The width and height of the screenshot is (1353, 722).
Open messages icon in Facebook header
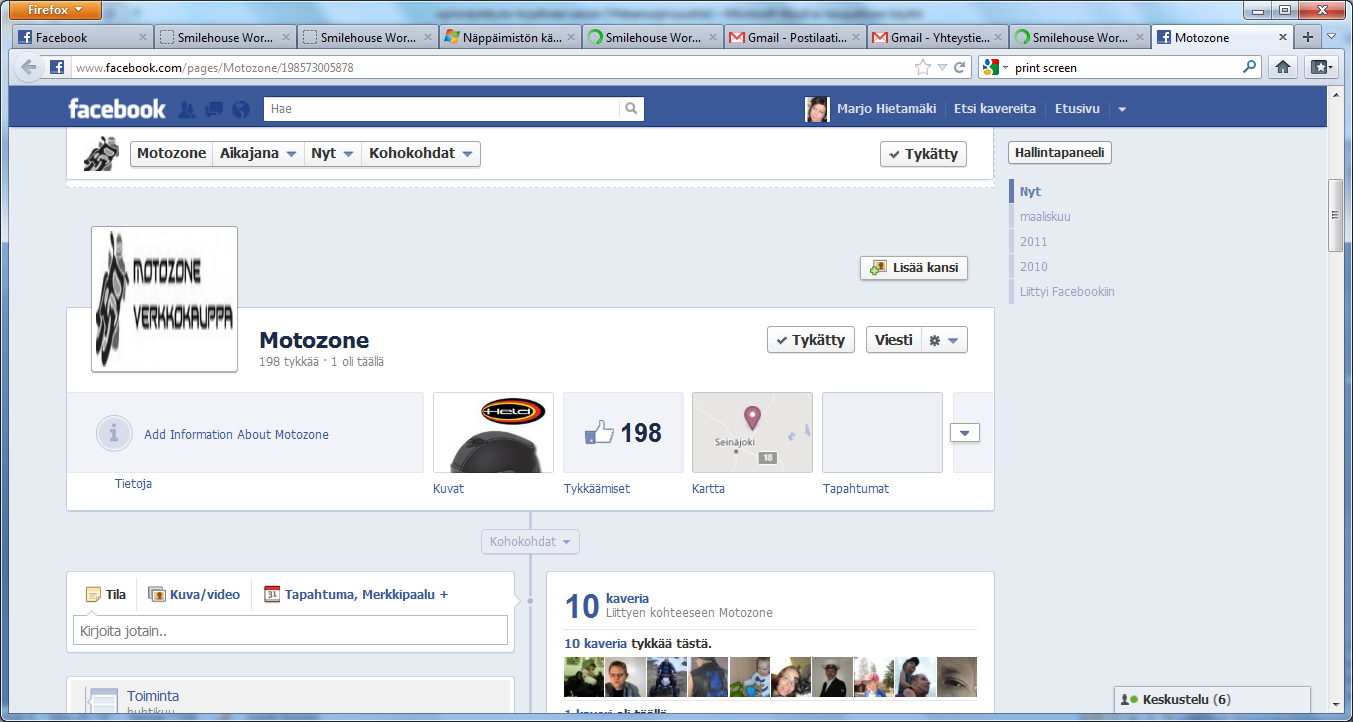pyautogui.click(x=214, y=109)
